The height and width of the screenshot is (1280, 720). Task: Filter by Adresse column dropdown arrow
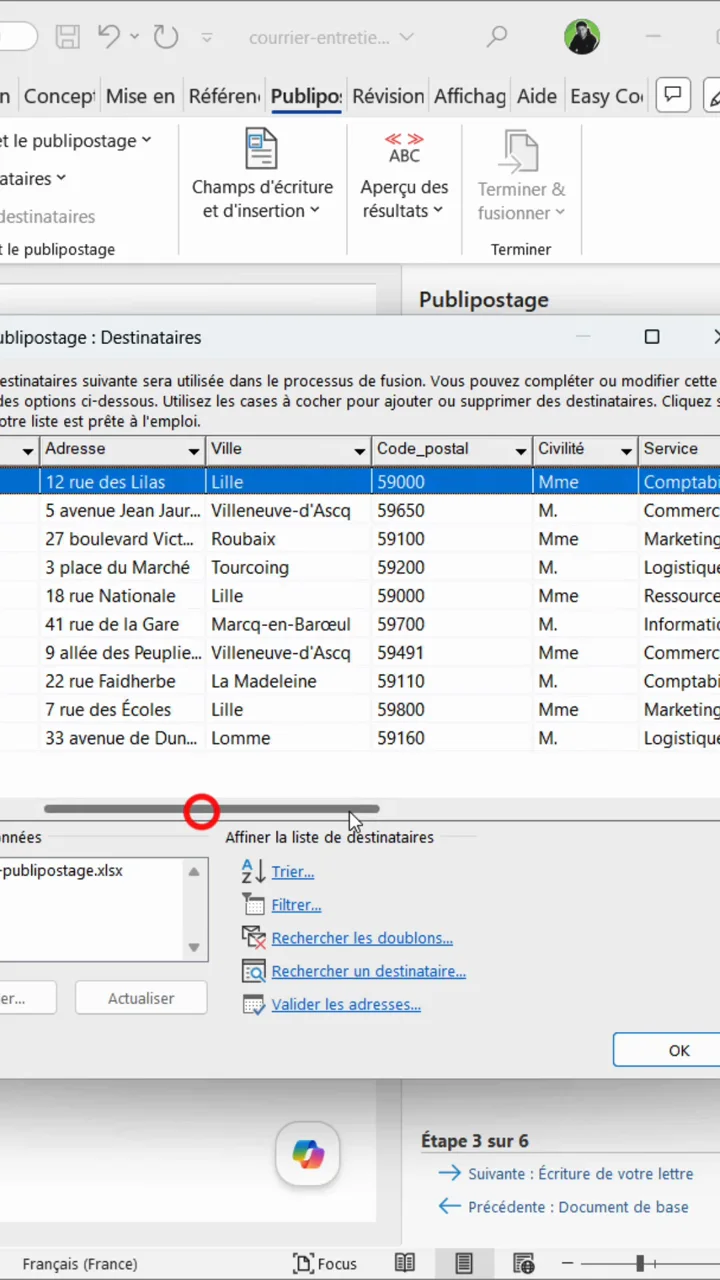[193, 452]
